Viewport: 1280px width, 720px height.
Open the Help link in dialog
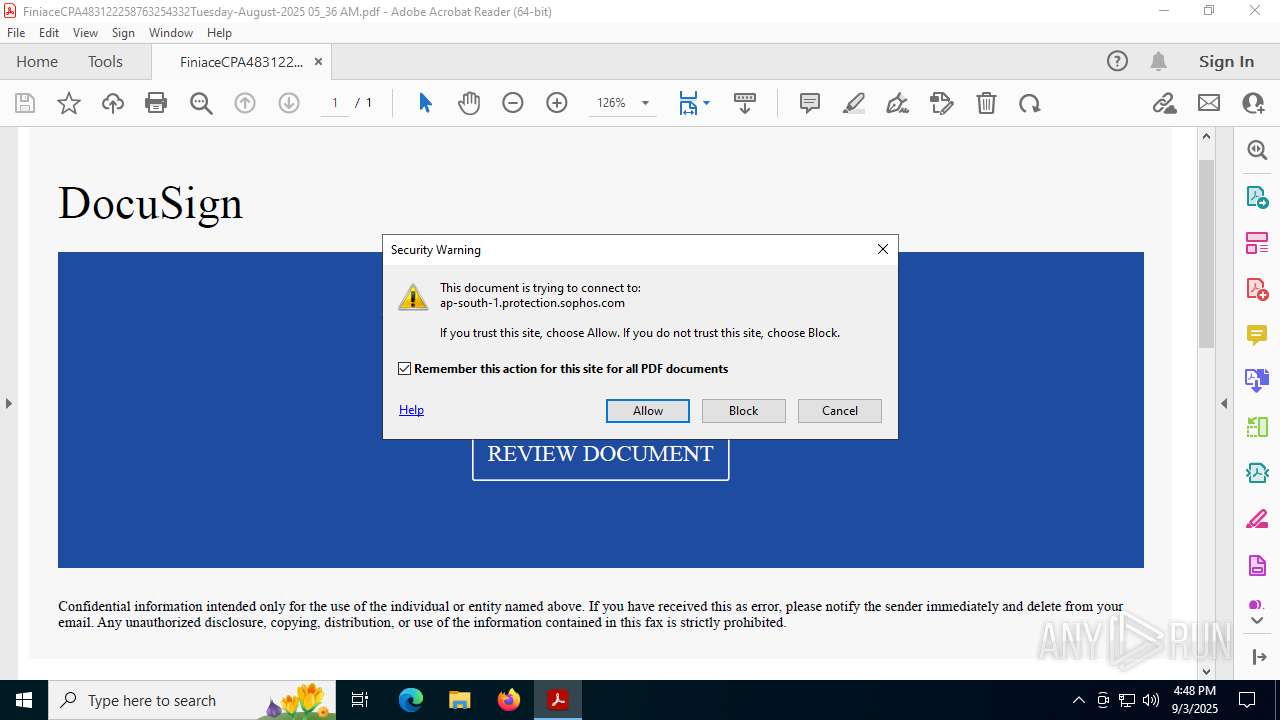click(x=411, y=410)
